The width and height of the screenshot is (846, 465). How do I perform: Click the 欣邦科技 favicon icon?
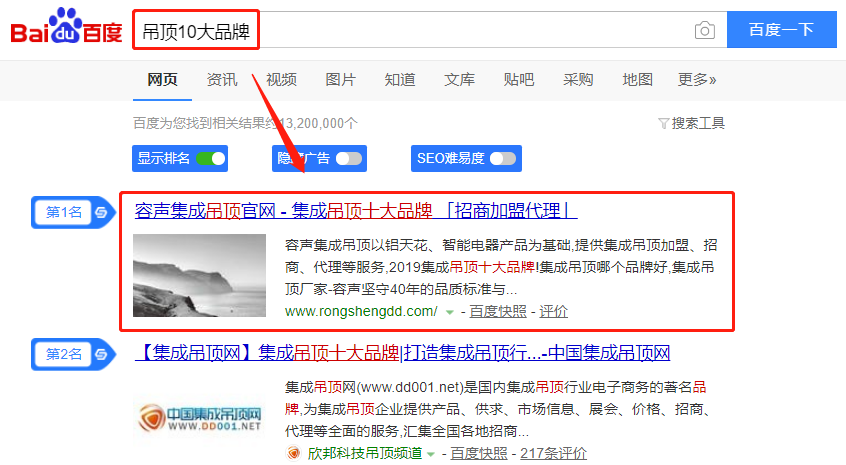[293, 453]
